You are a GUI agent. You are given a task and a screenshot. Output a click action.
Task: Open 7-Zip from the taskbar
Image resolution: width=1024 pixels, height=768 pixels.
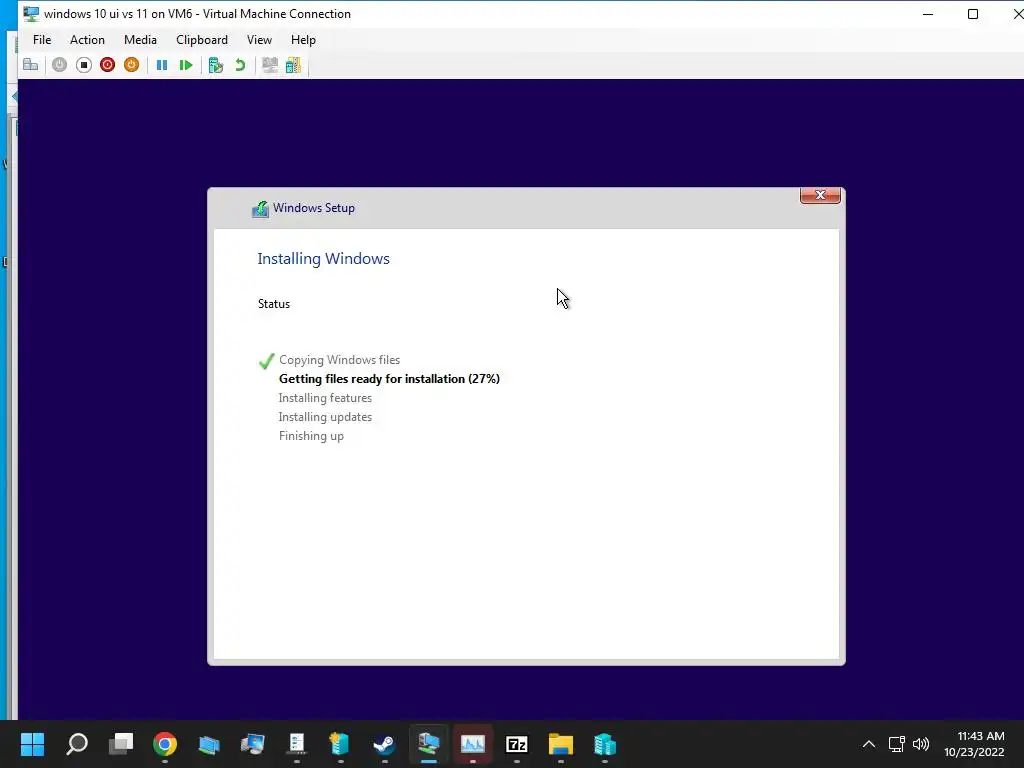tap(517, 744)
